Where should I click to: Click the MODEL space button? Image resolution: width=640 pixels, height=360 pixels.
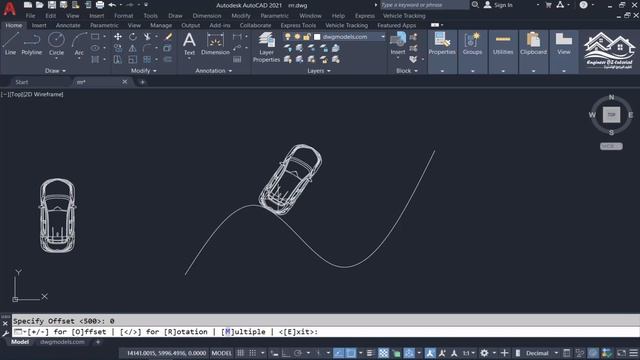222,353
